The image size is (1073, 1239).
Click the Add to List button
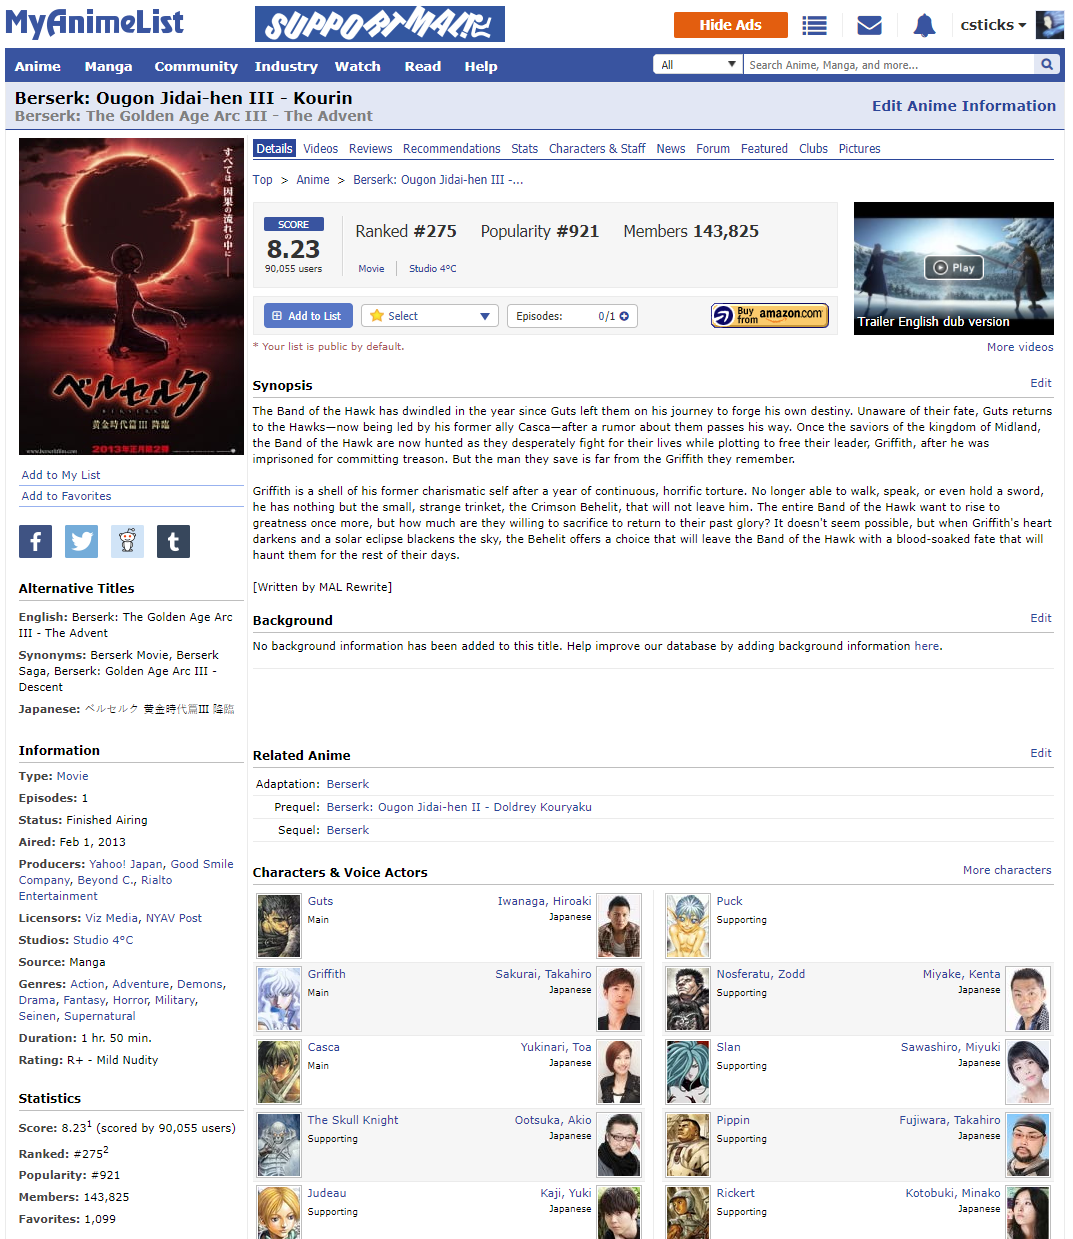click(x=307, y=316)
